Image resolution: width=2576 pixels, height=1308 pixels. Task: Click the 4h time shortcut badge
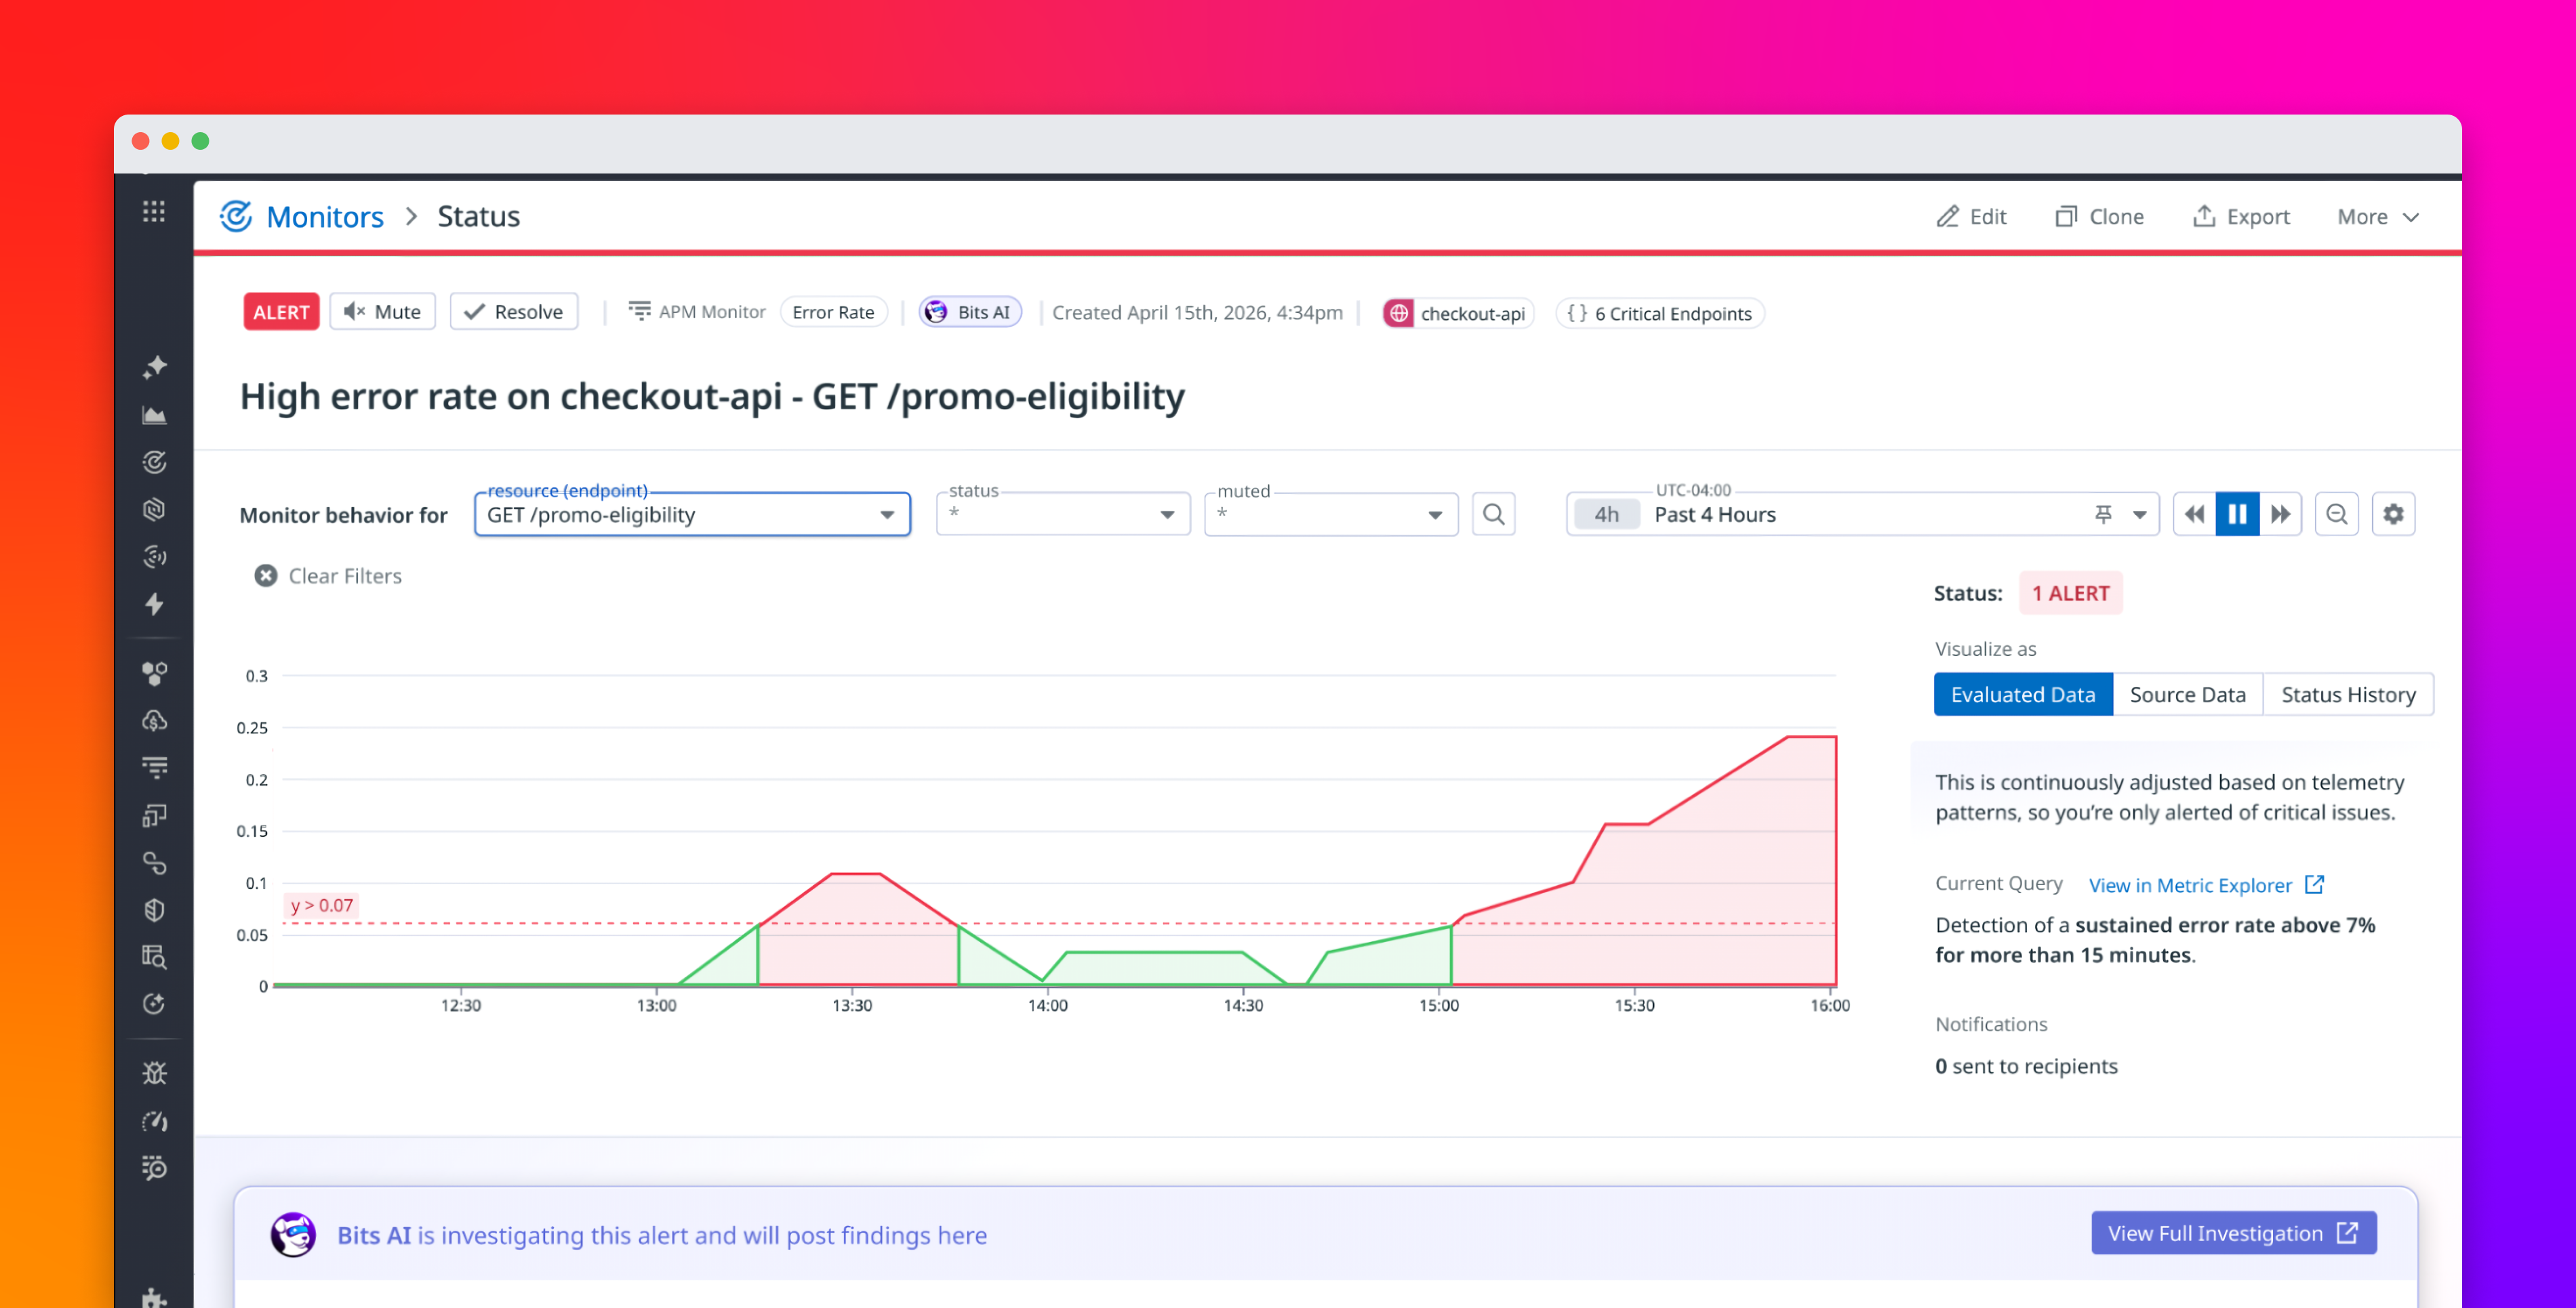coord(1606,514)
